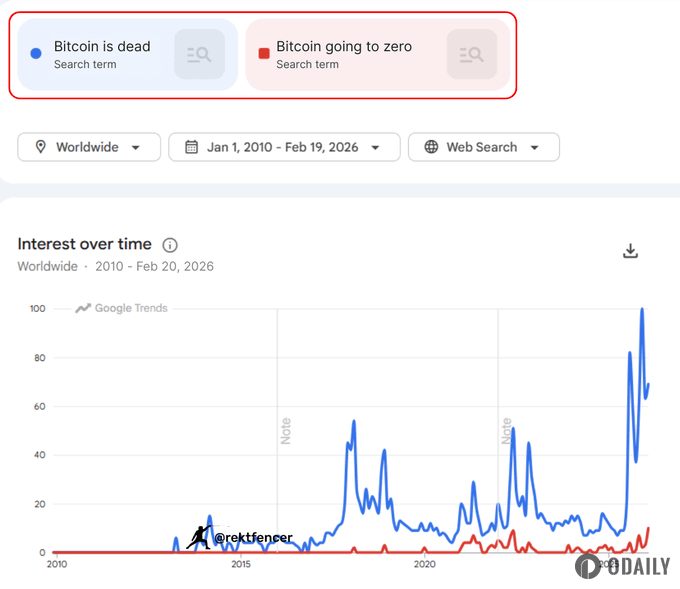Expand the Web Search type dropdown
Screen dimensions: 680x589
(535, 147)
